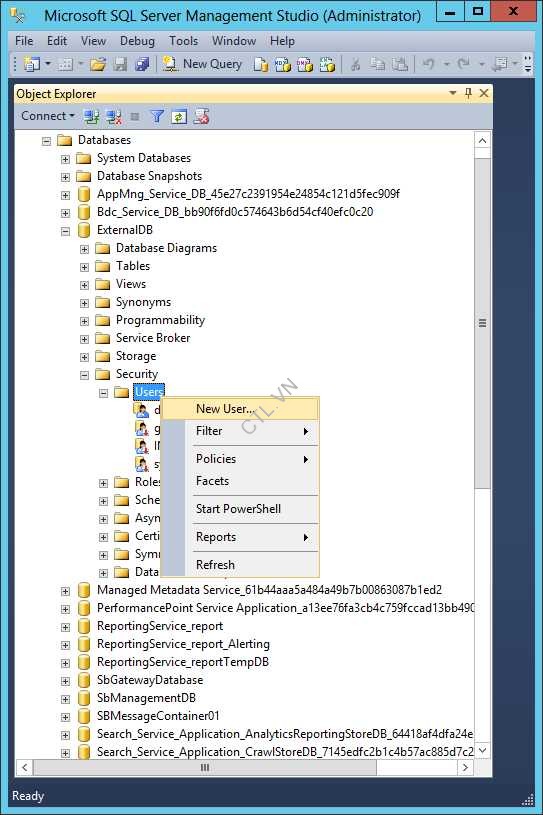Click the Redo arrow icon
Screen dimensions: 543x815
click(463, 64)
